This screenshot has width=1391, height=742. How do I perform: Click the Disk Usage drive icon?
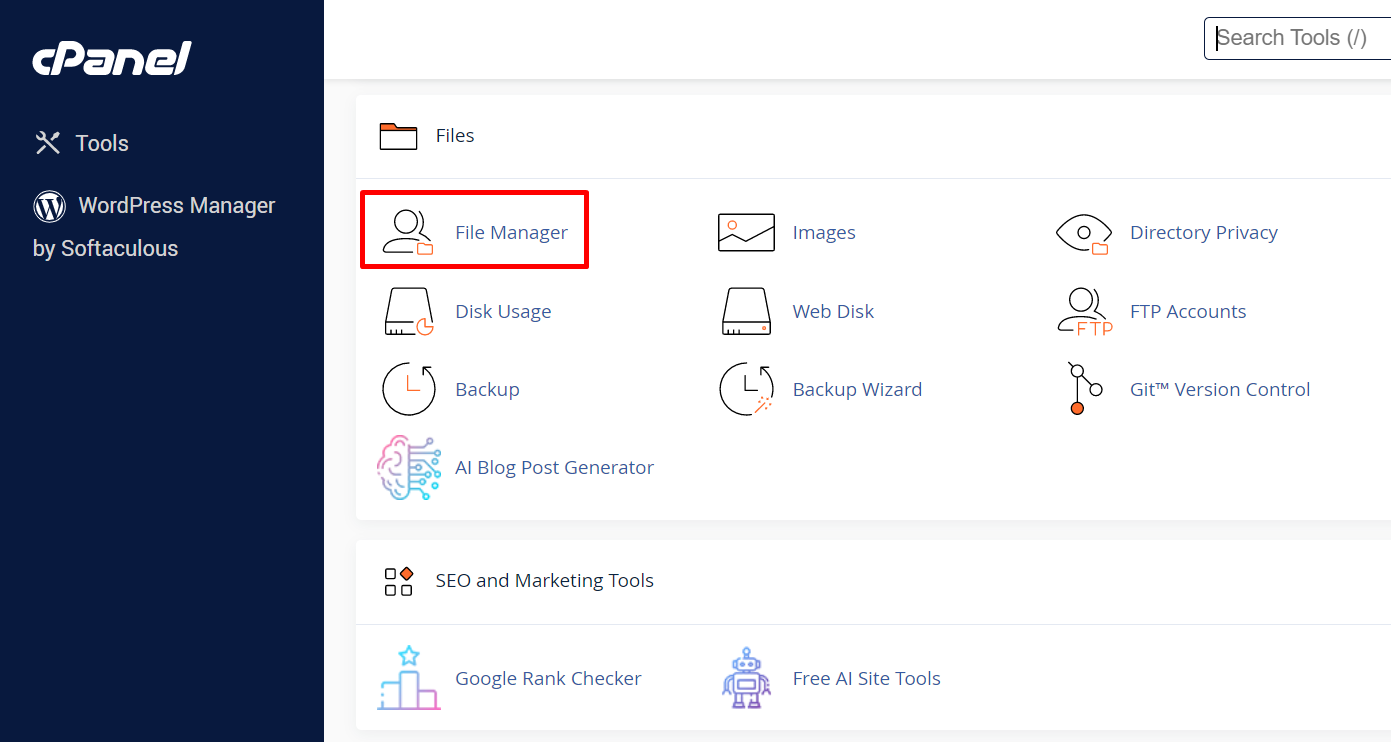click(x=408, y=311)
